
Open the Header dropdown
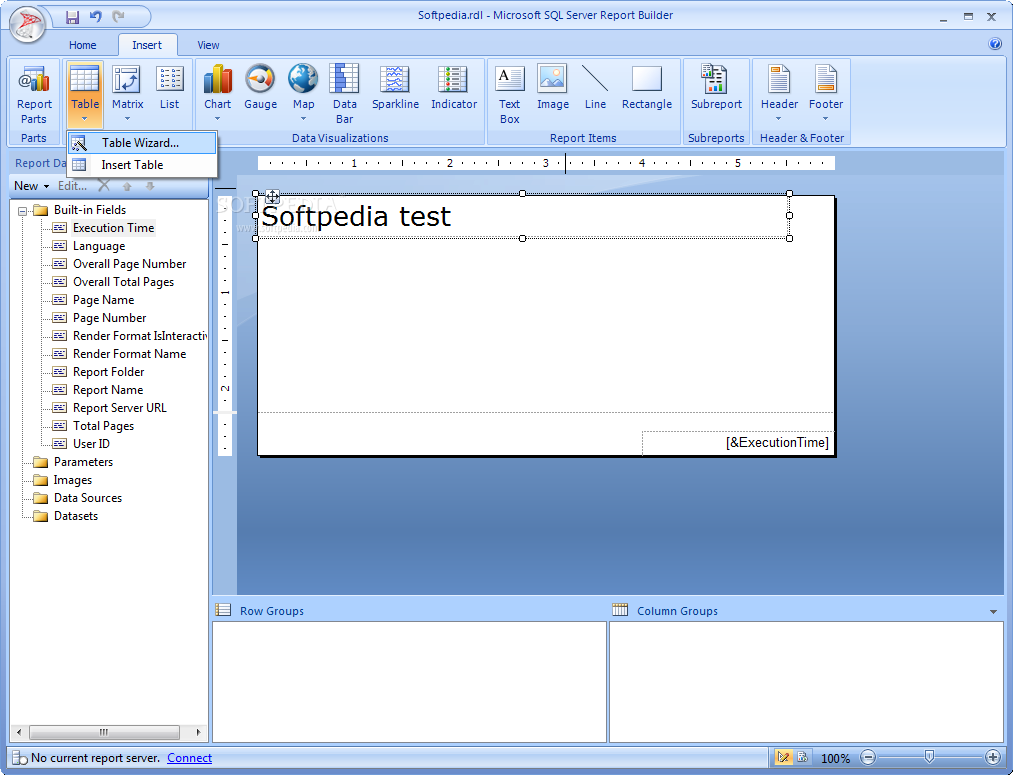pyautogui.click(x=778, y=118)
